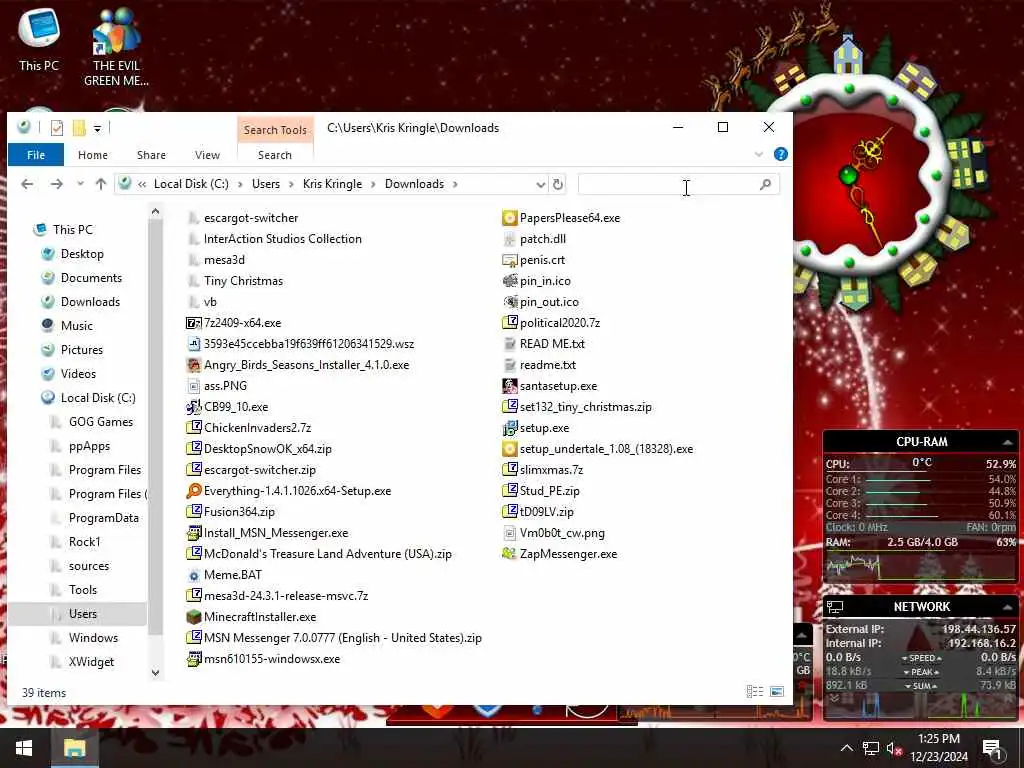Open the File menu
The height and width of the screenshot is (768, 1024).
36,155
